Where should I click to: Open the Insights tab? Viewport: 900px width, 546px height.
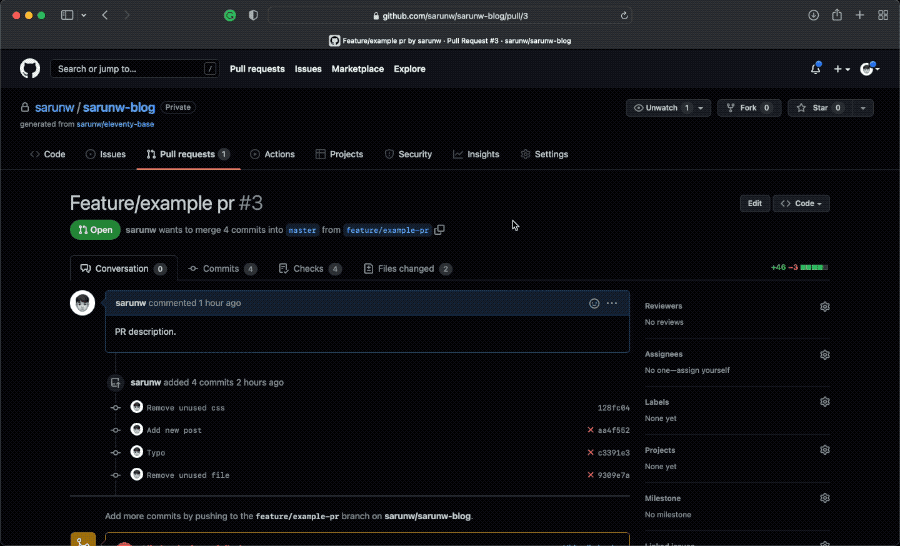point(476,154)
